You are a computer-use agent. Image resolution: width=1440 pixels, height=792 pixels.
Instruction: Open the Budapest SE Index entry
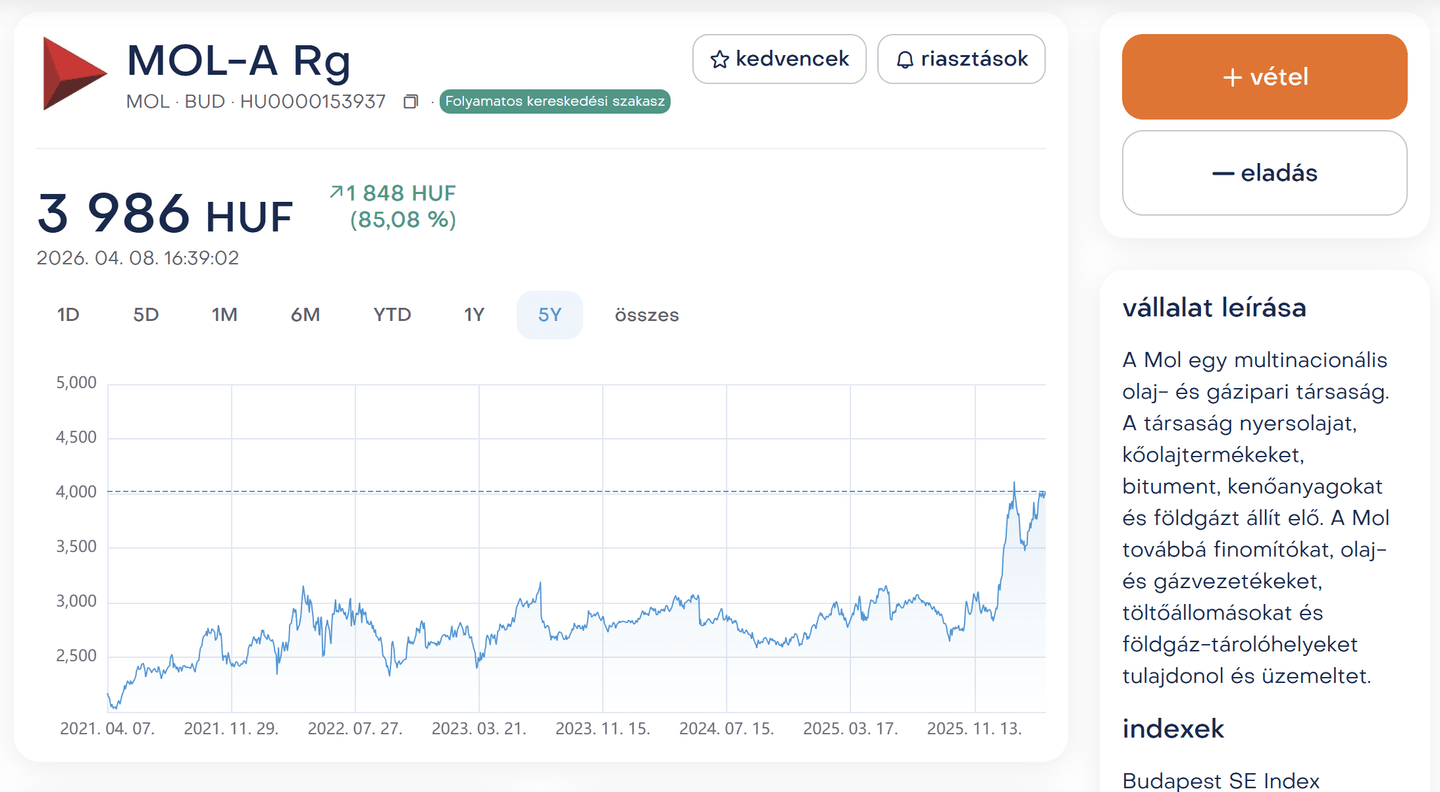coord(1221,781)
